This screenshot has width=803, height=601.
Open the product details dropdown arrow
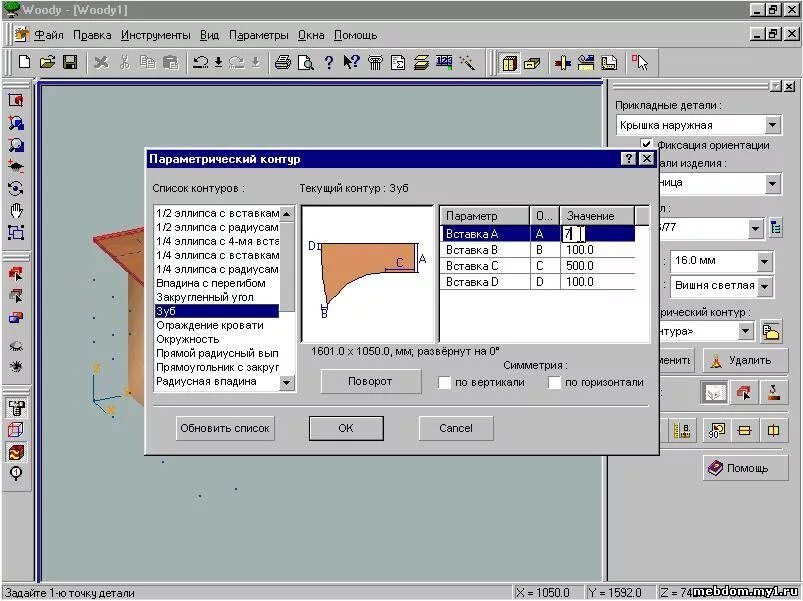(773, 183)
